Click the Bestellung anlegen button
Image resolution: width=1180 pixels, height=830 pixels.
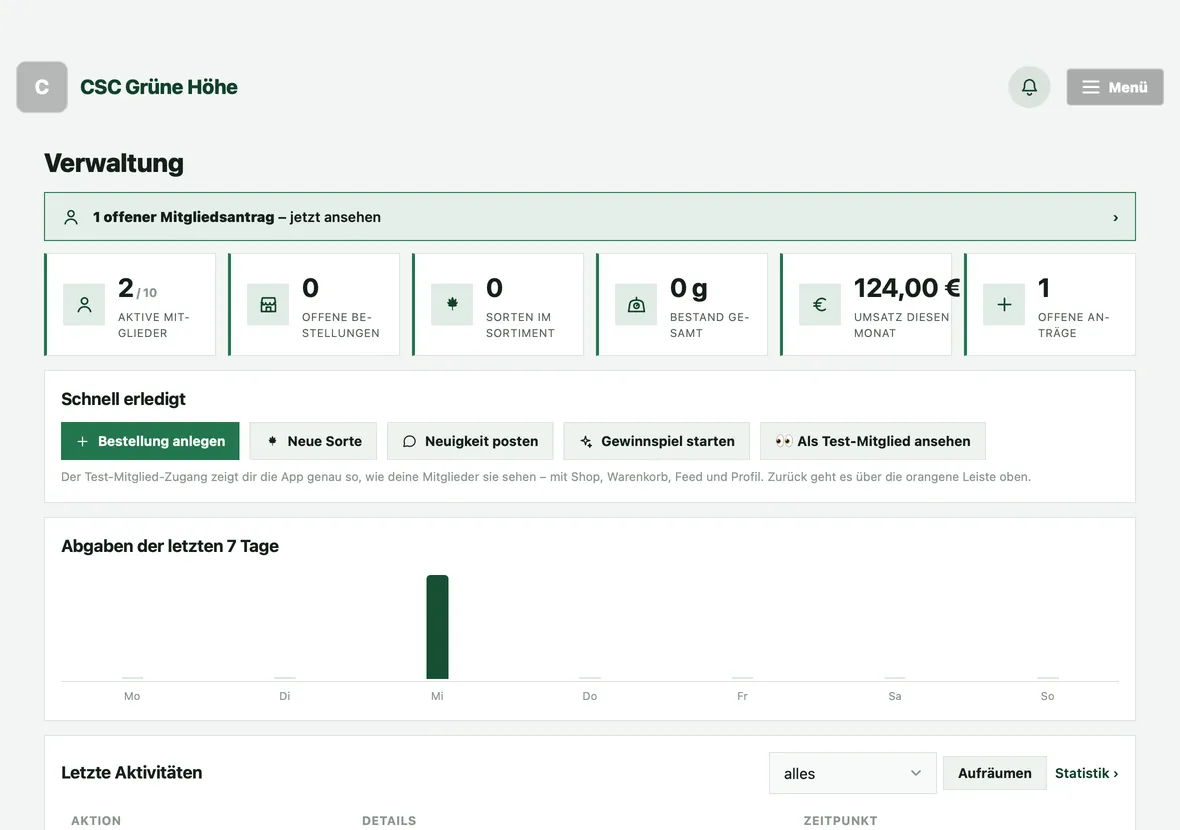click(x=150, y=441)
